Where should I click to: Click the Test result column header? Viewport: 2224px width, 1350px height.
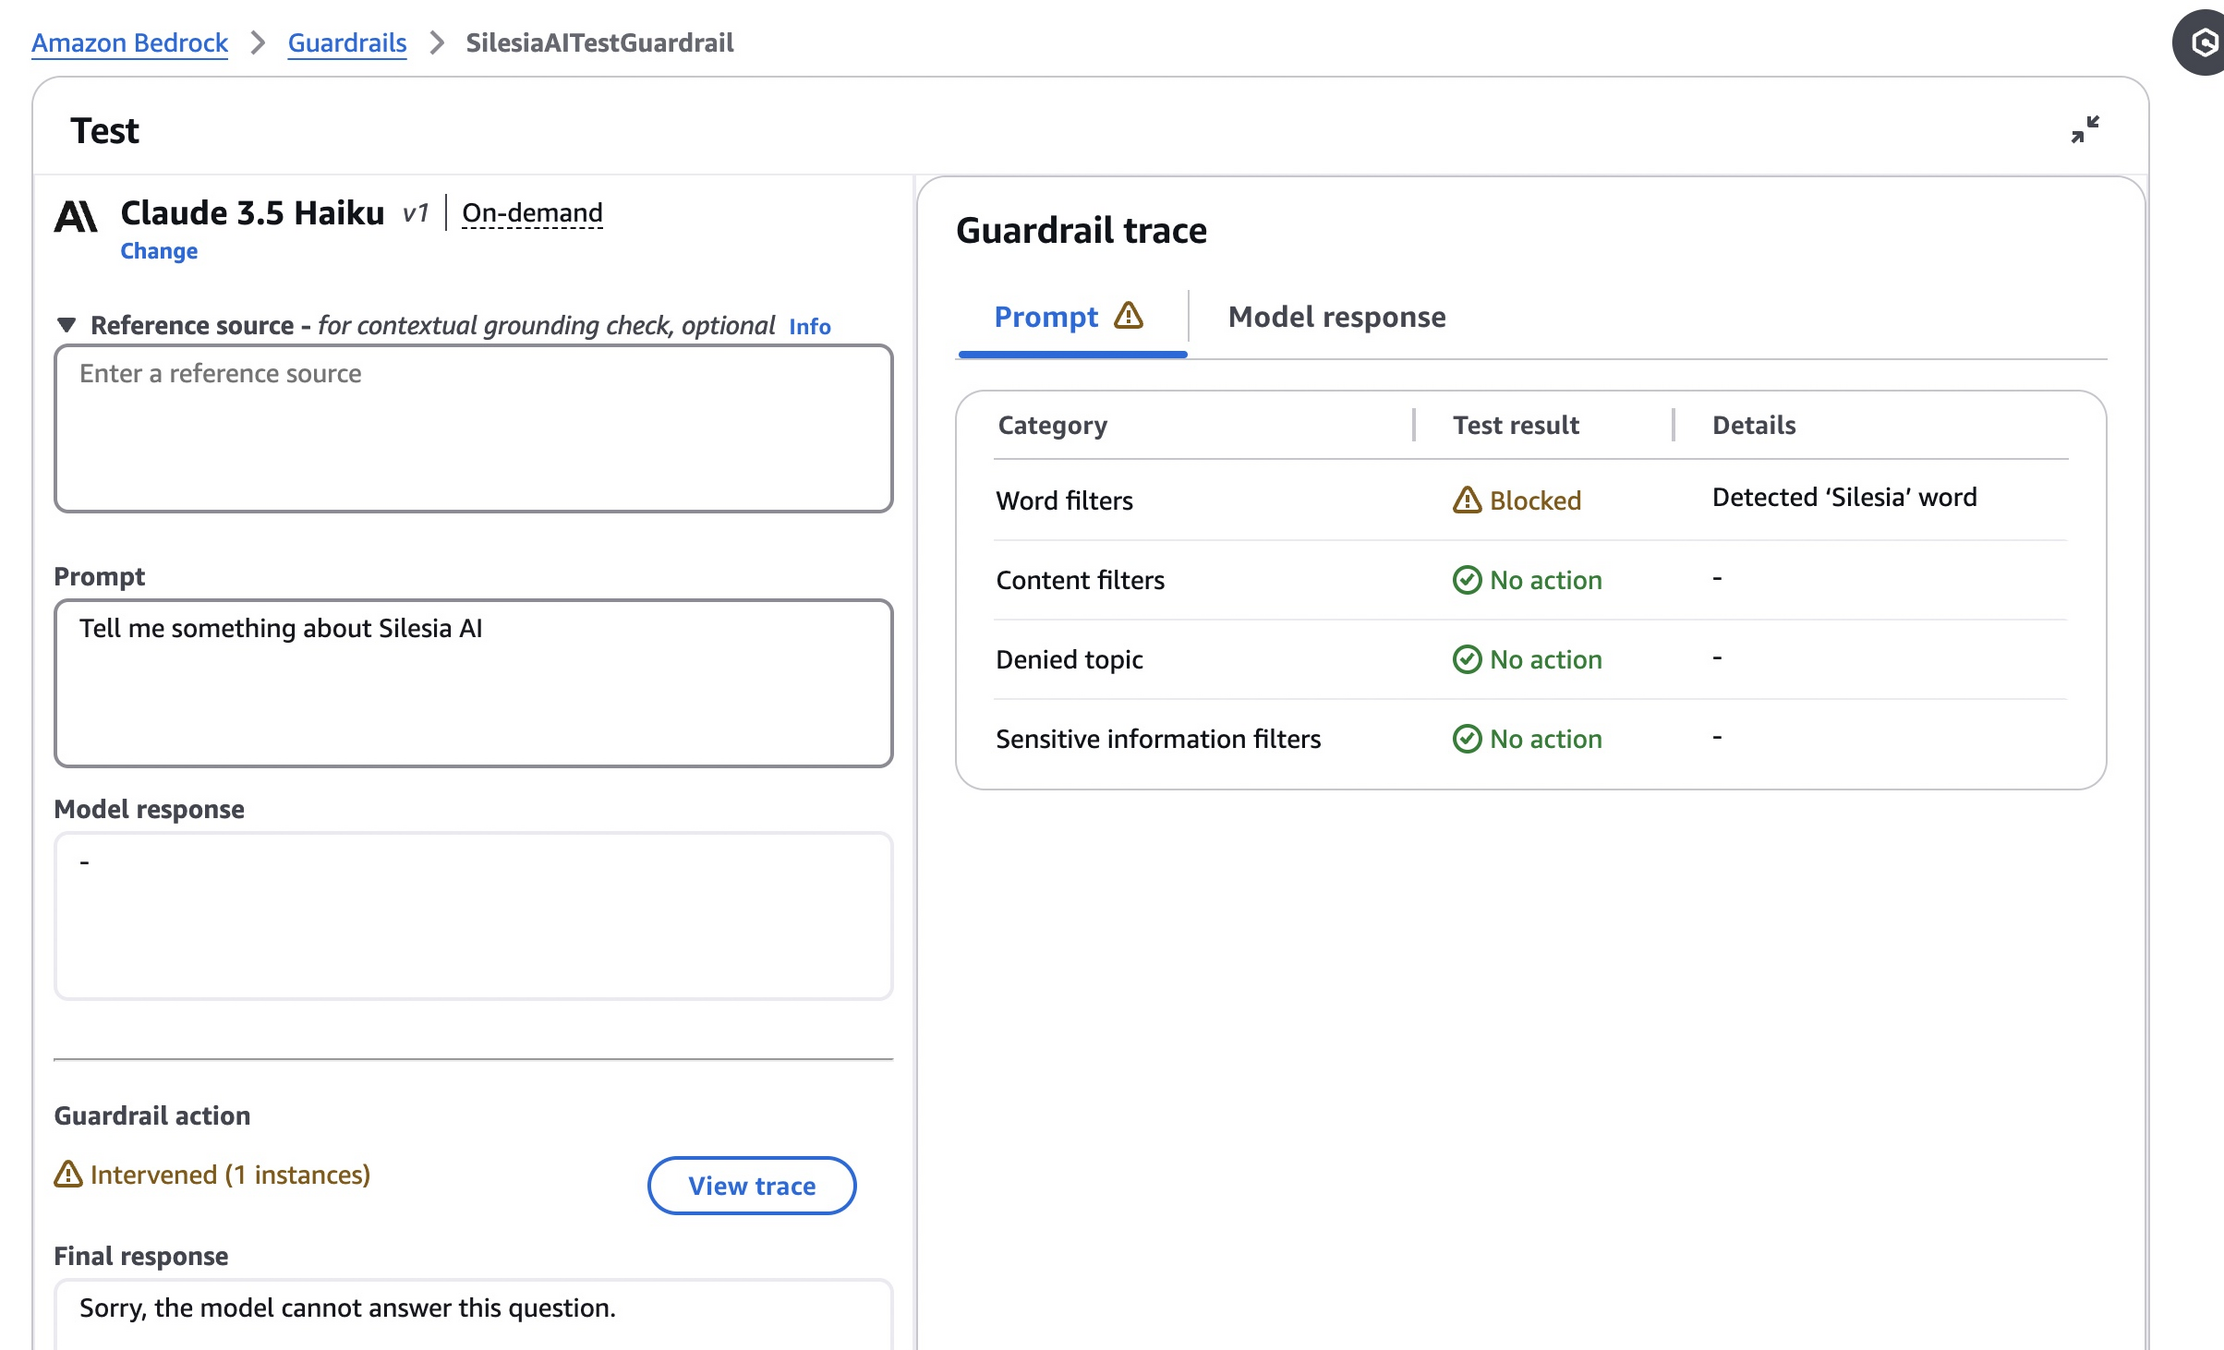click(x=1515, y=425)
